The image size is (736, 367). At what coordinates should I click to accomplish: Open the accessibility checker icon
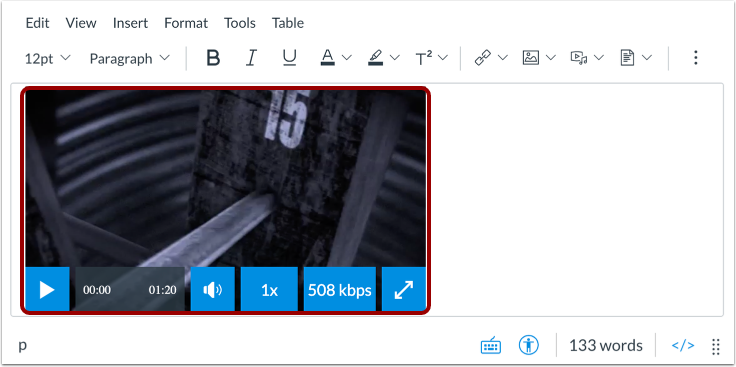(529, 345)
